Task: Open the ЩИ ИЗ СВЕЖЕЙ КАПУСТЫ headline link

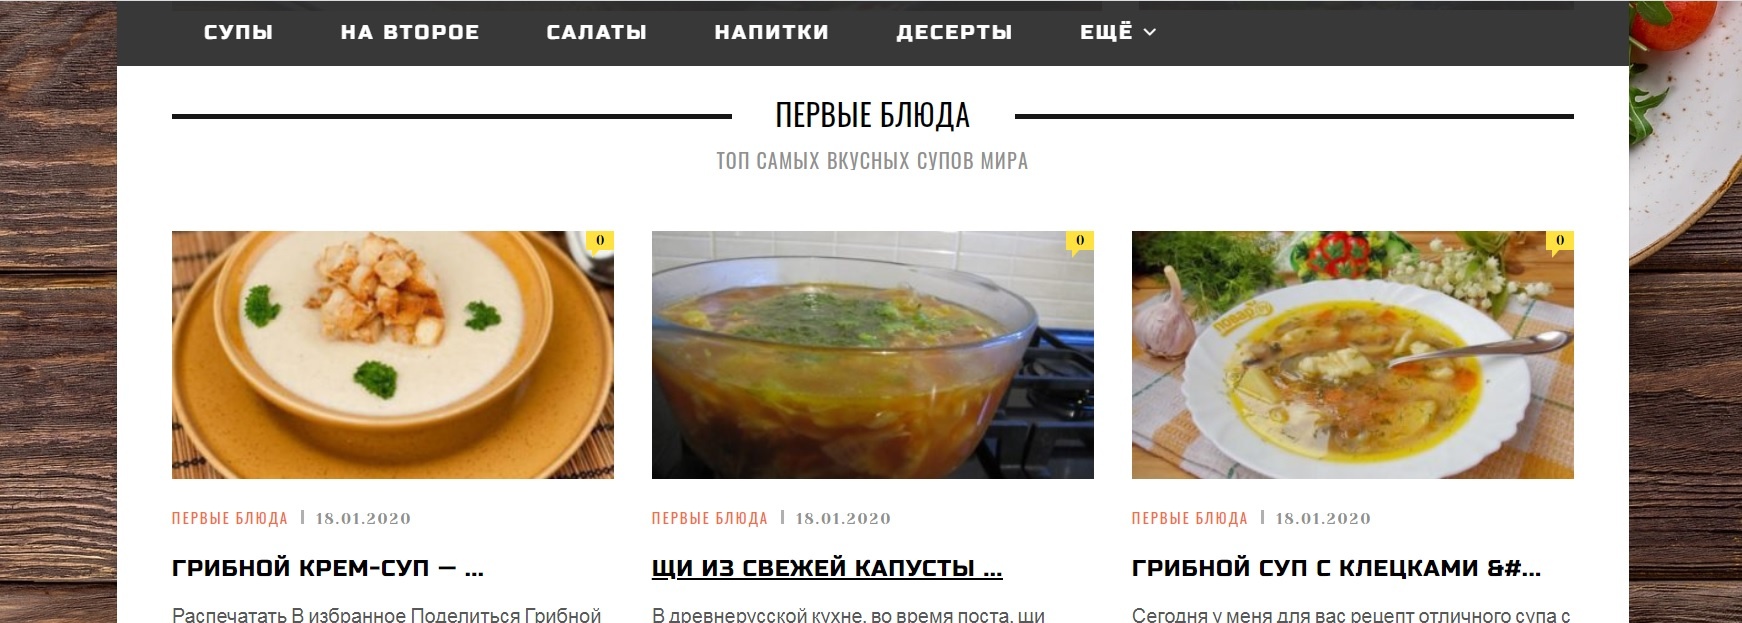Action: pos(827,568)
